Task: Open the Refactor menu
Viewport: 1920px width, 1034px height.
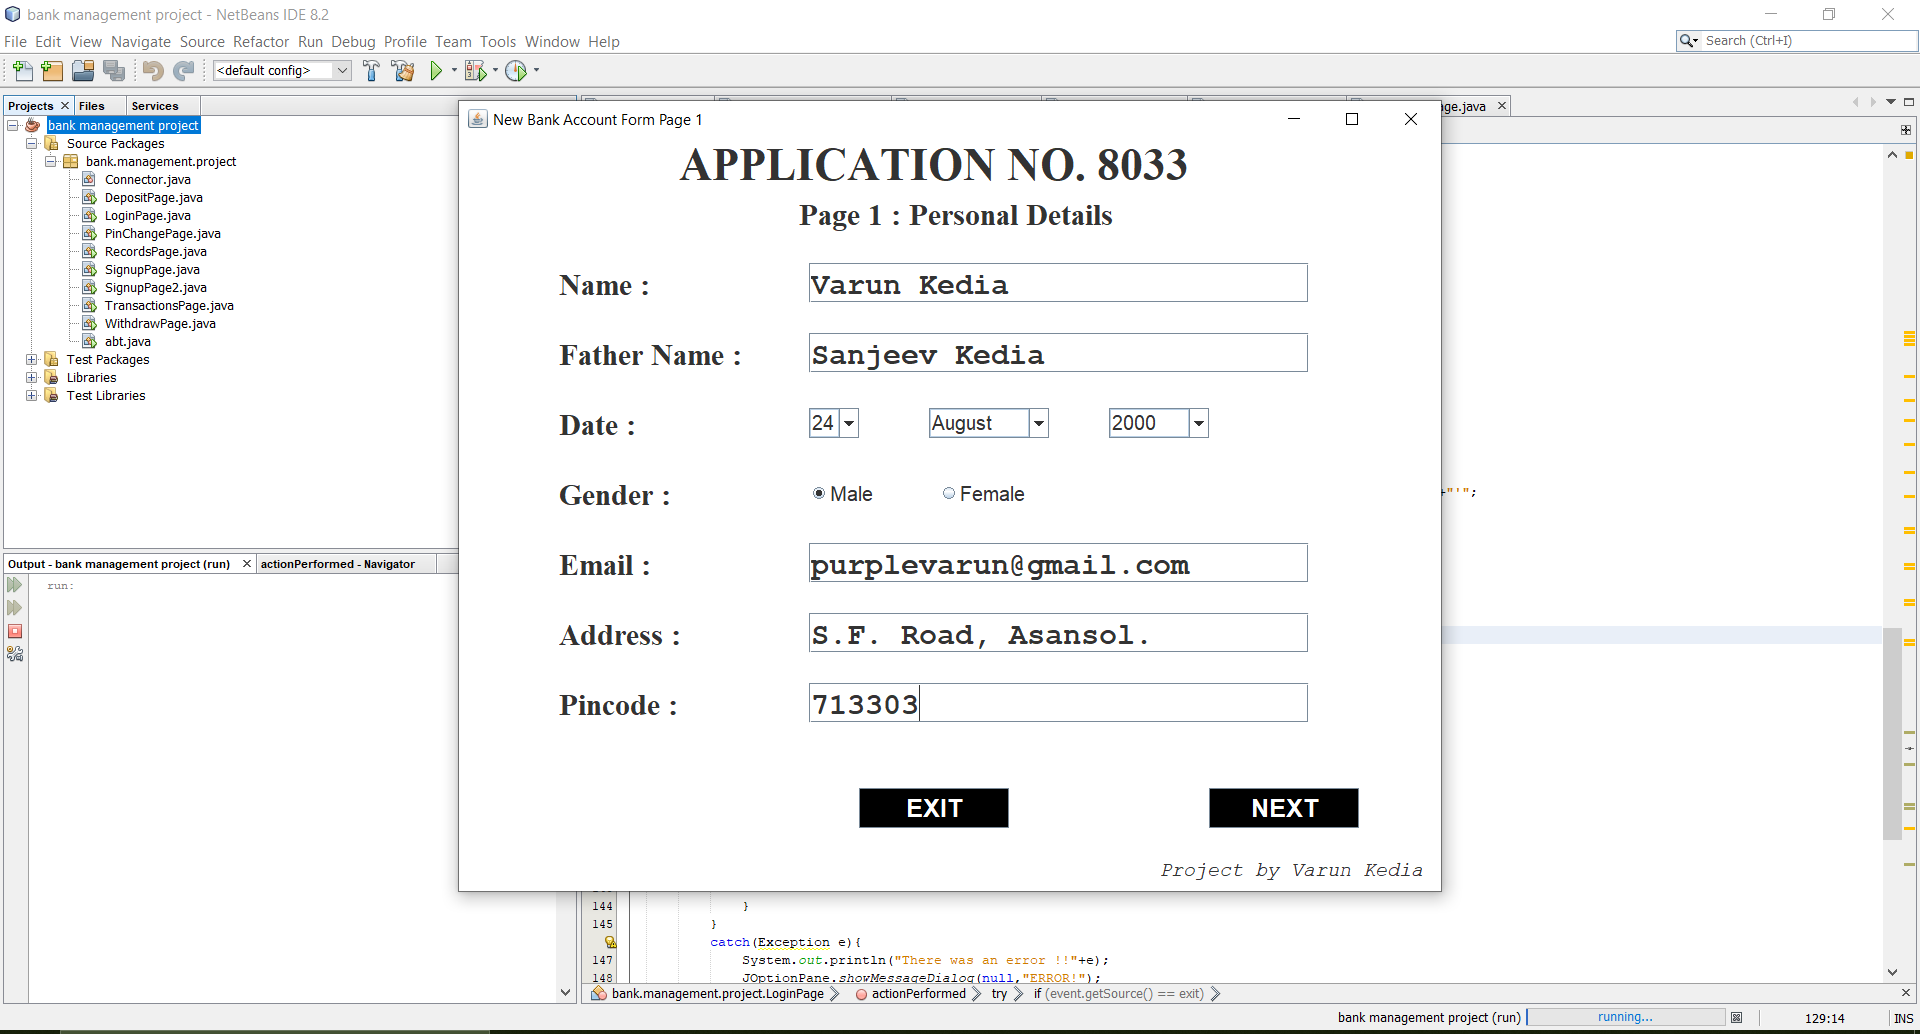Action: coord(261,41)
